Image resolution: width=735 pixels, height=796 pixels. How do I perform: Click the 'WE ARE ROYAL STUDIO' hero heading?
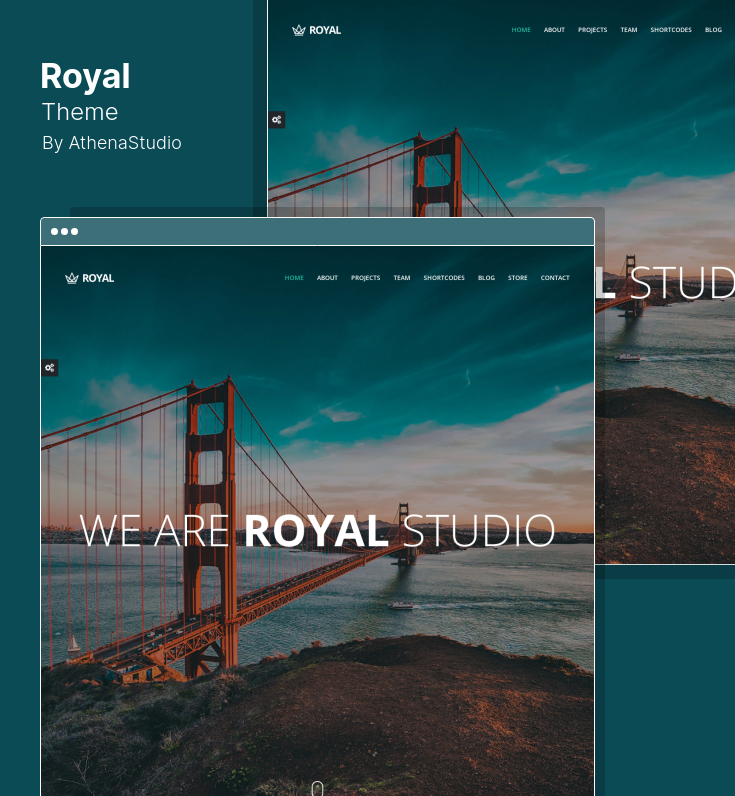tap(317, 530)
